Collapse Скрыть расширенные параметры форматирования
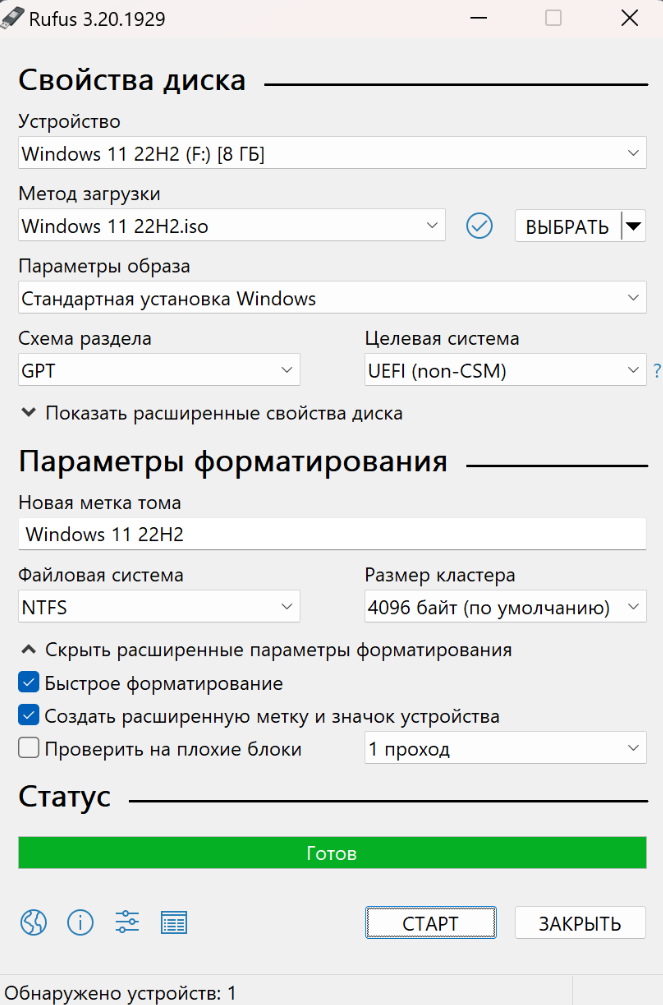 tap(267, 650)
